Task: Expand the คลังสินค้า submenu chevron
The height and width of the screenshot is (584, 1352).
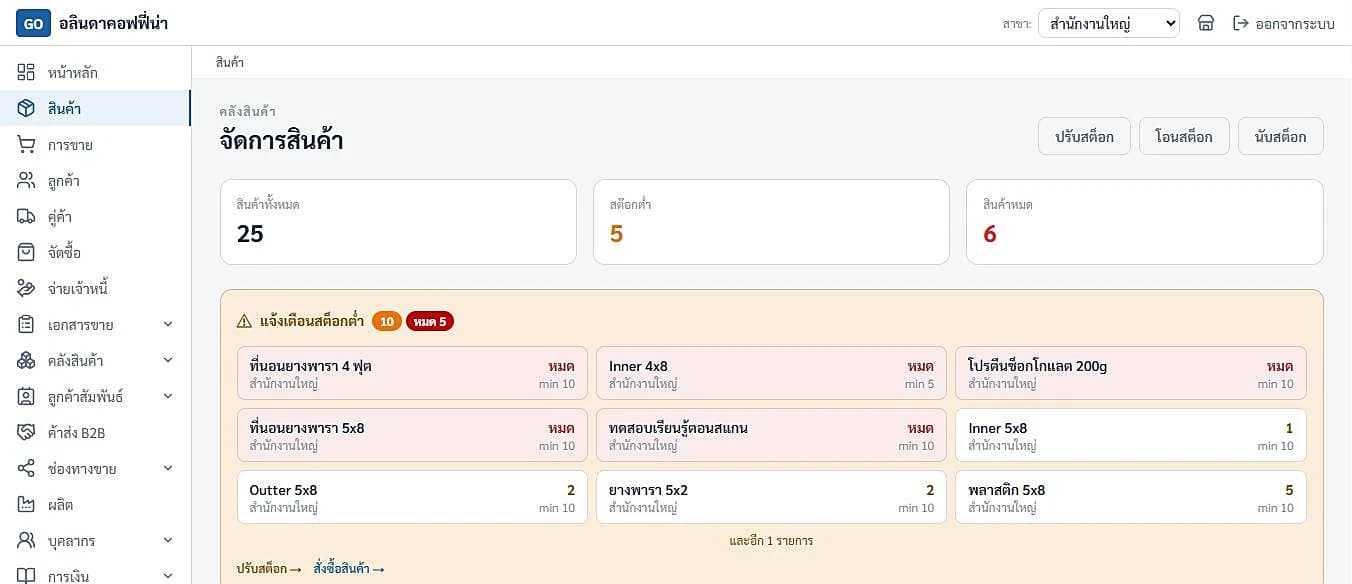Action: point(168,361)
